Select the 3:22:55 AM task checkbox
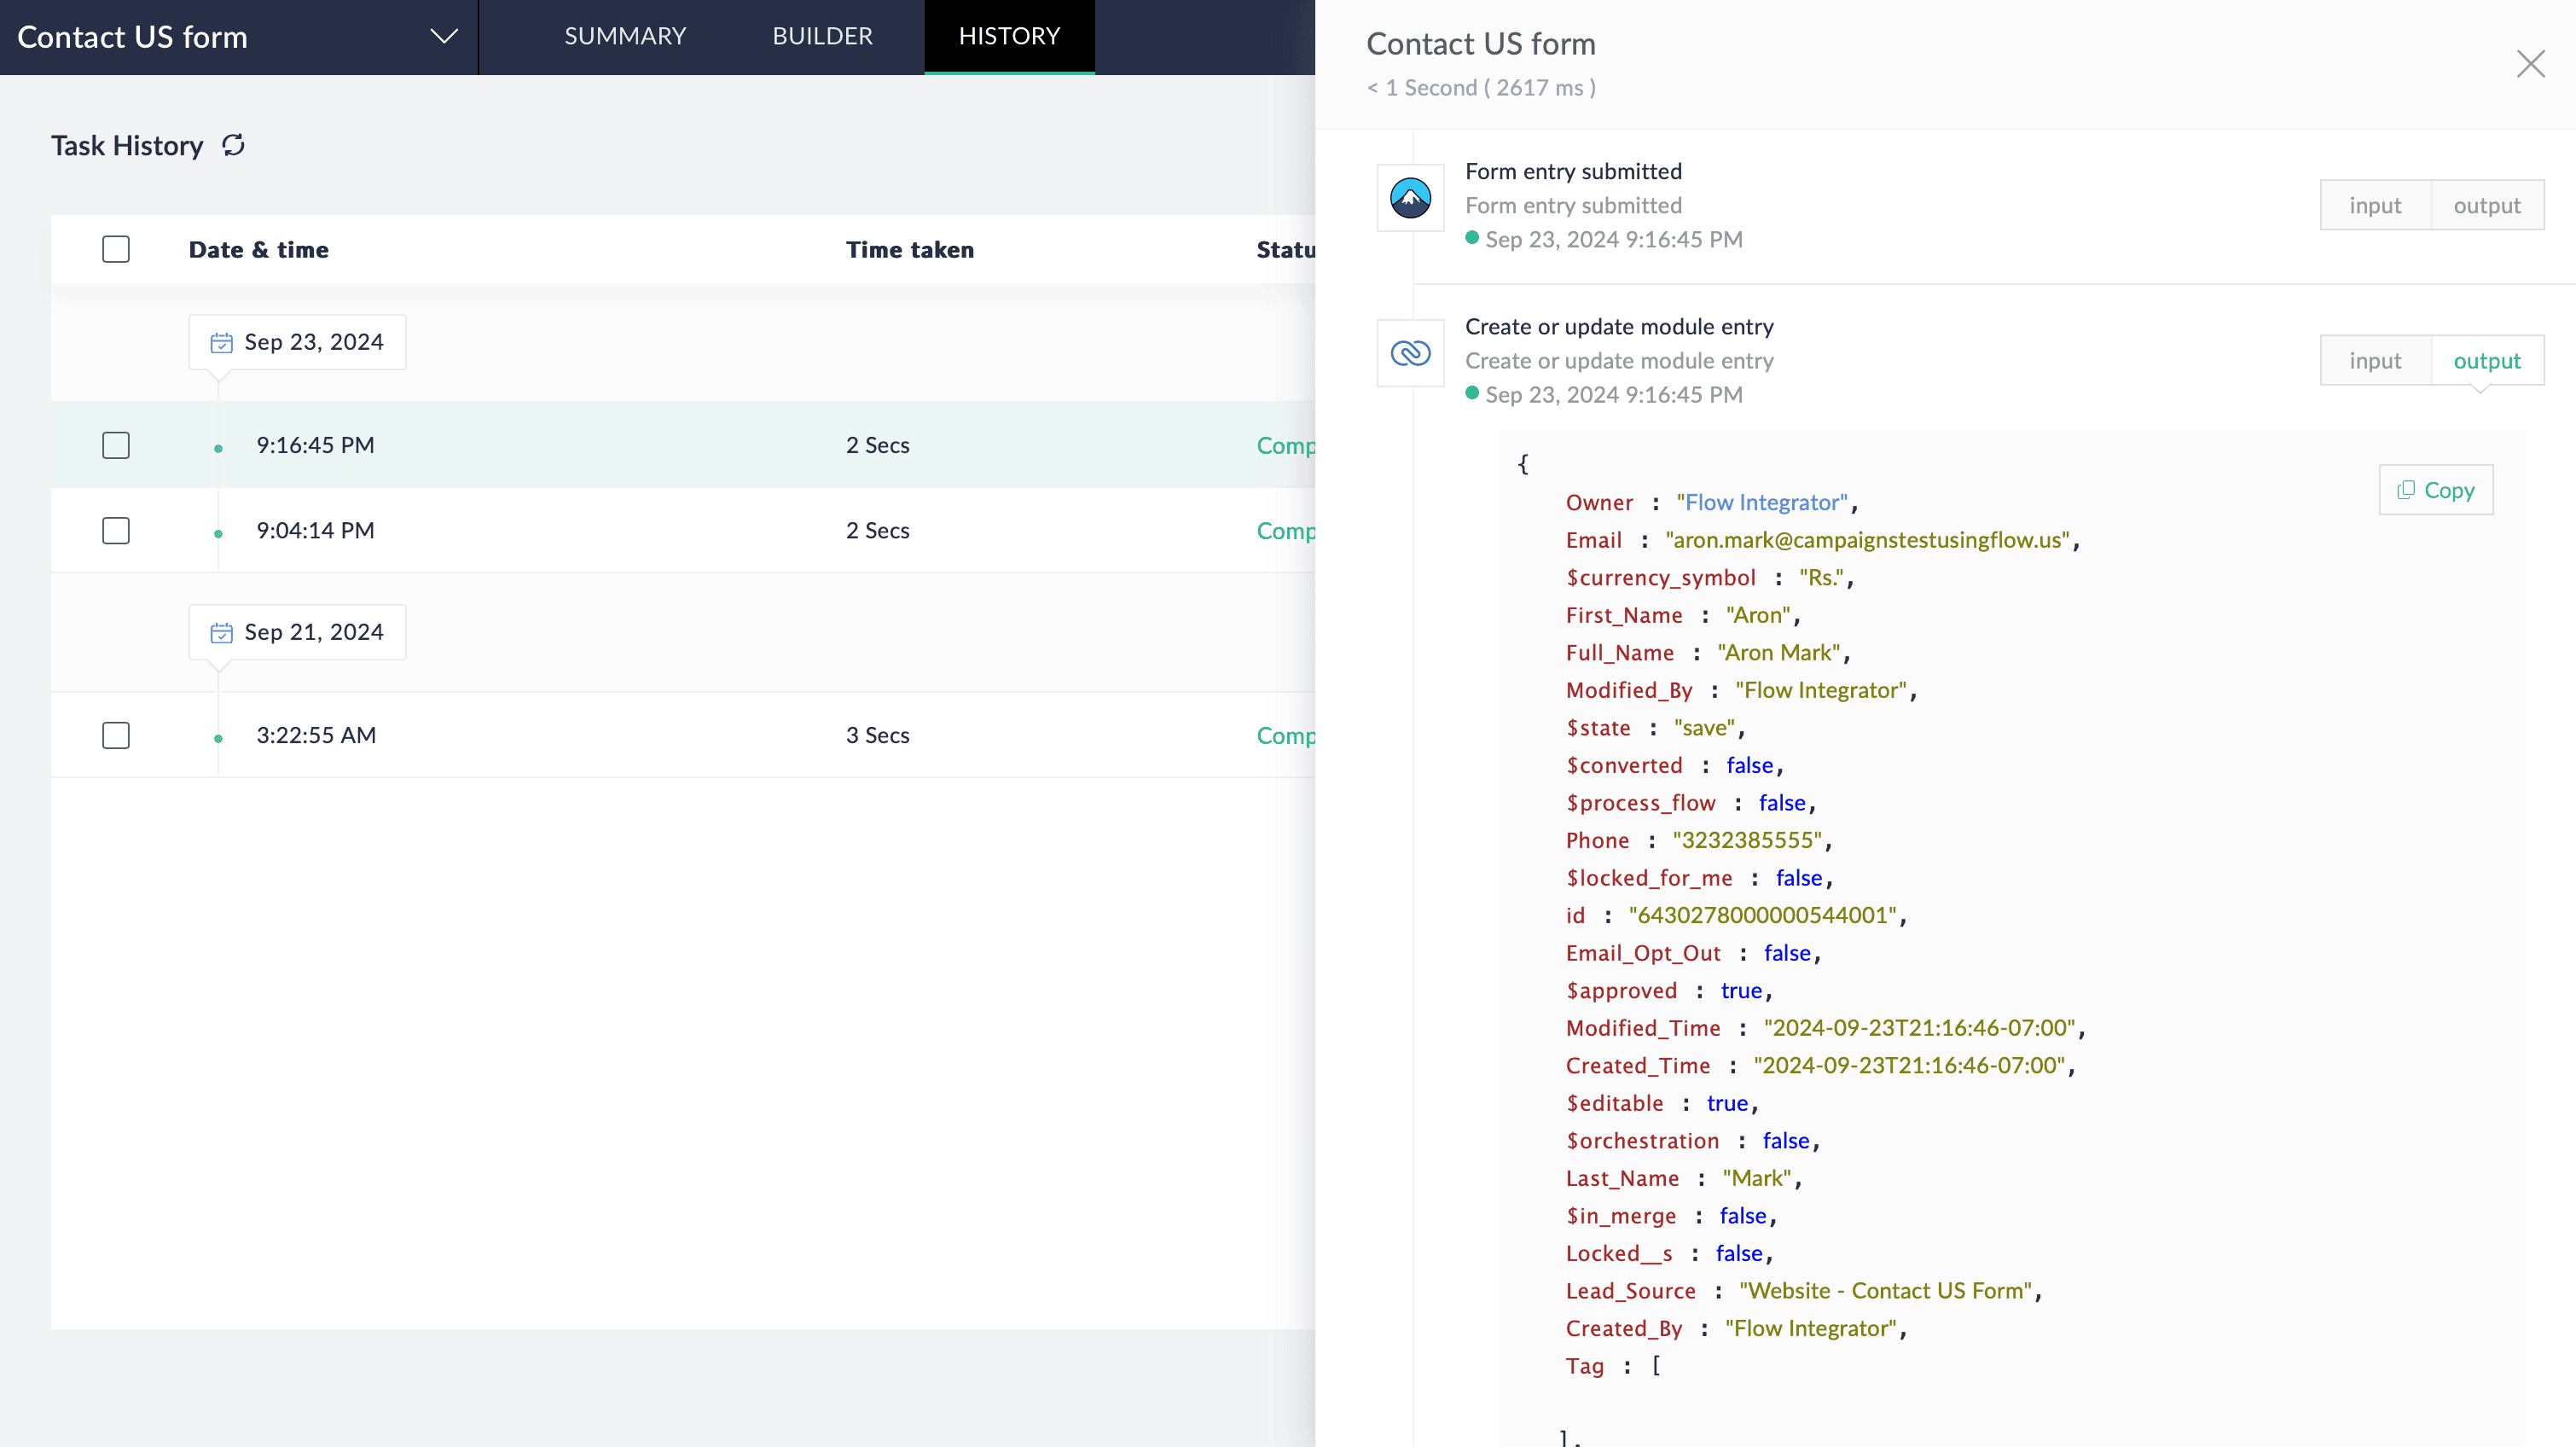Viewport: 2576px width, 1447px height. point(116,735)
